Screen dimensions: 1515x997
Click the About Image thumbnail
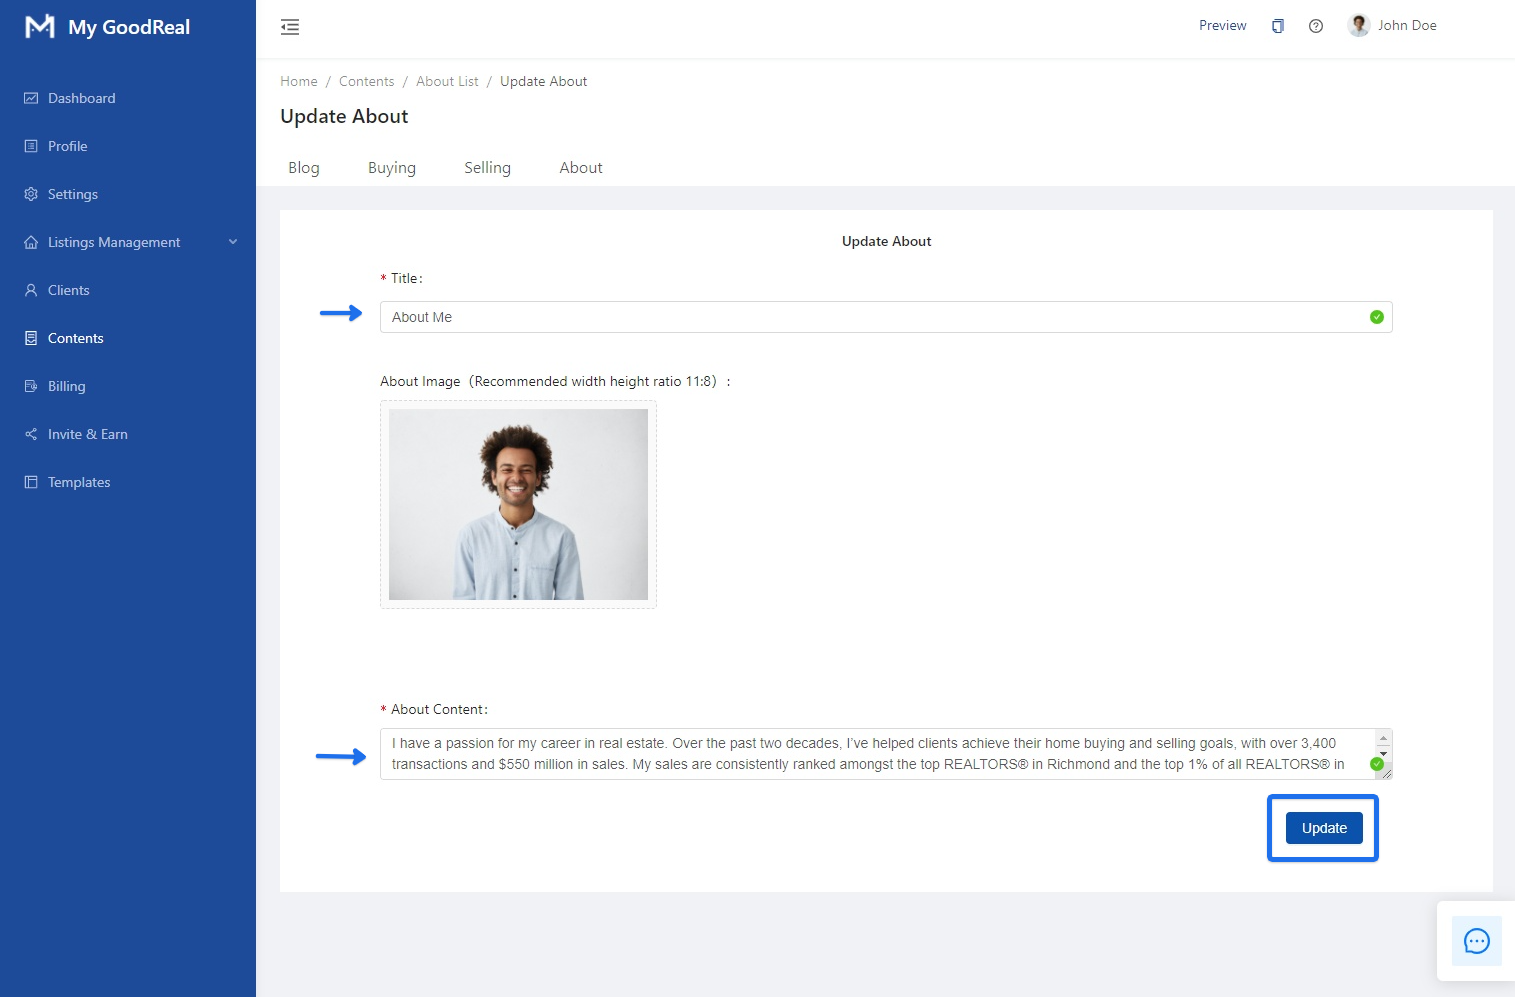(518, 504)
